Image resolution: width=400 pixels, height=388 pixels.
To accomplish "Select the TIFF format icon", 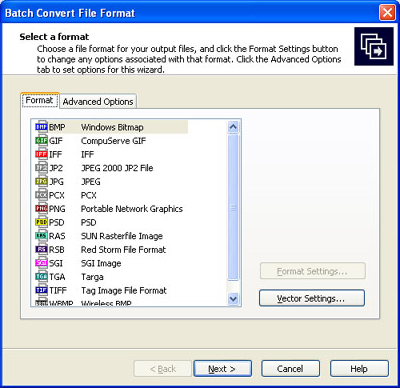I will pyautogui.click(x=41, y=290).
